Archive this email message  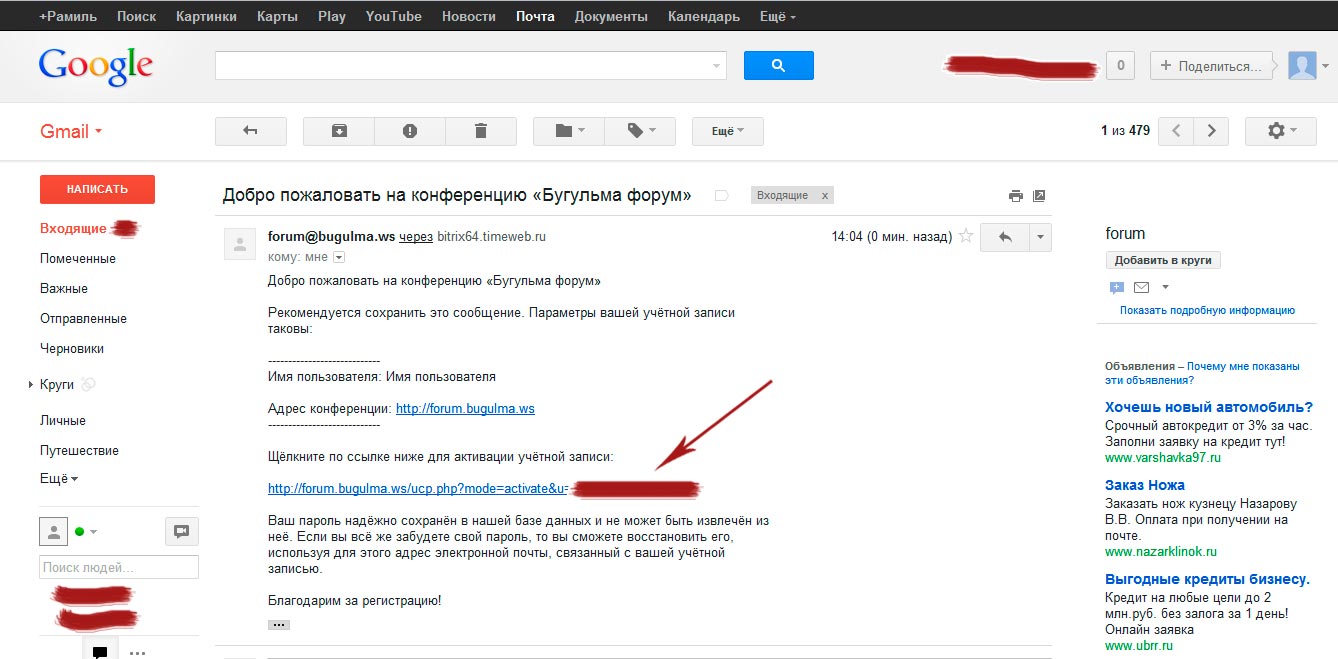(339, 131)
